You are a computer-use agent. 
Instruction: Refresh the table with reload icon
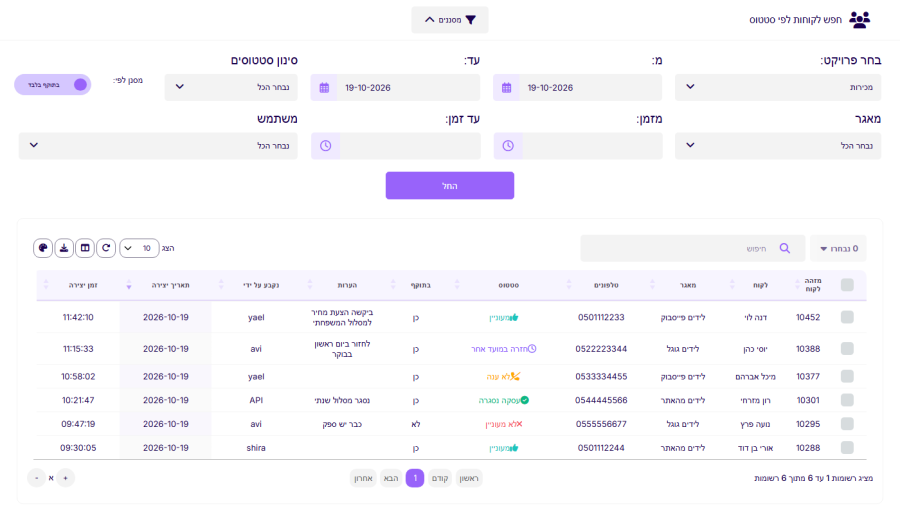(x=106, y=248)
